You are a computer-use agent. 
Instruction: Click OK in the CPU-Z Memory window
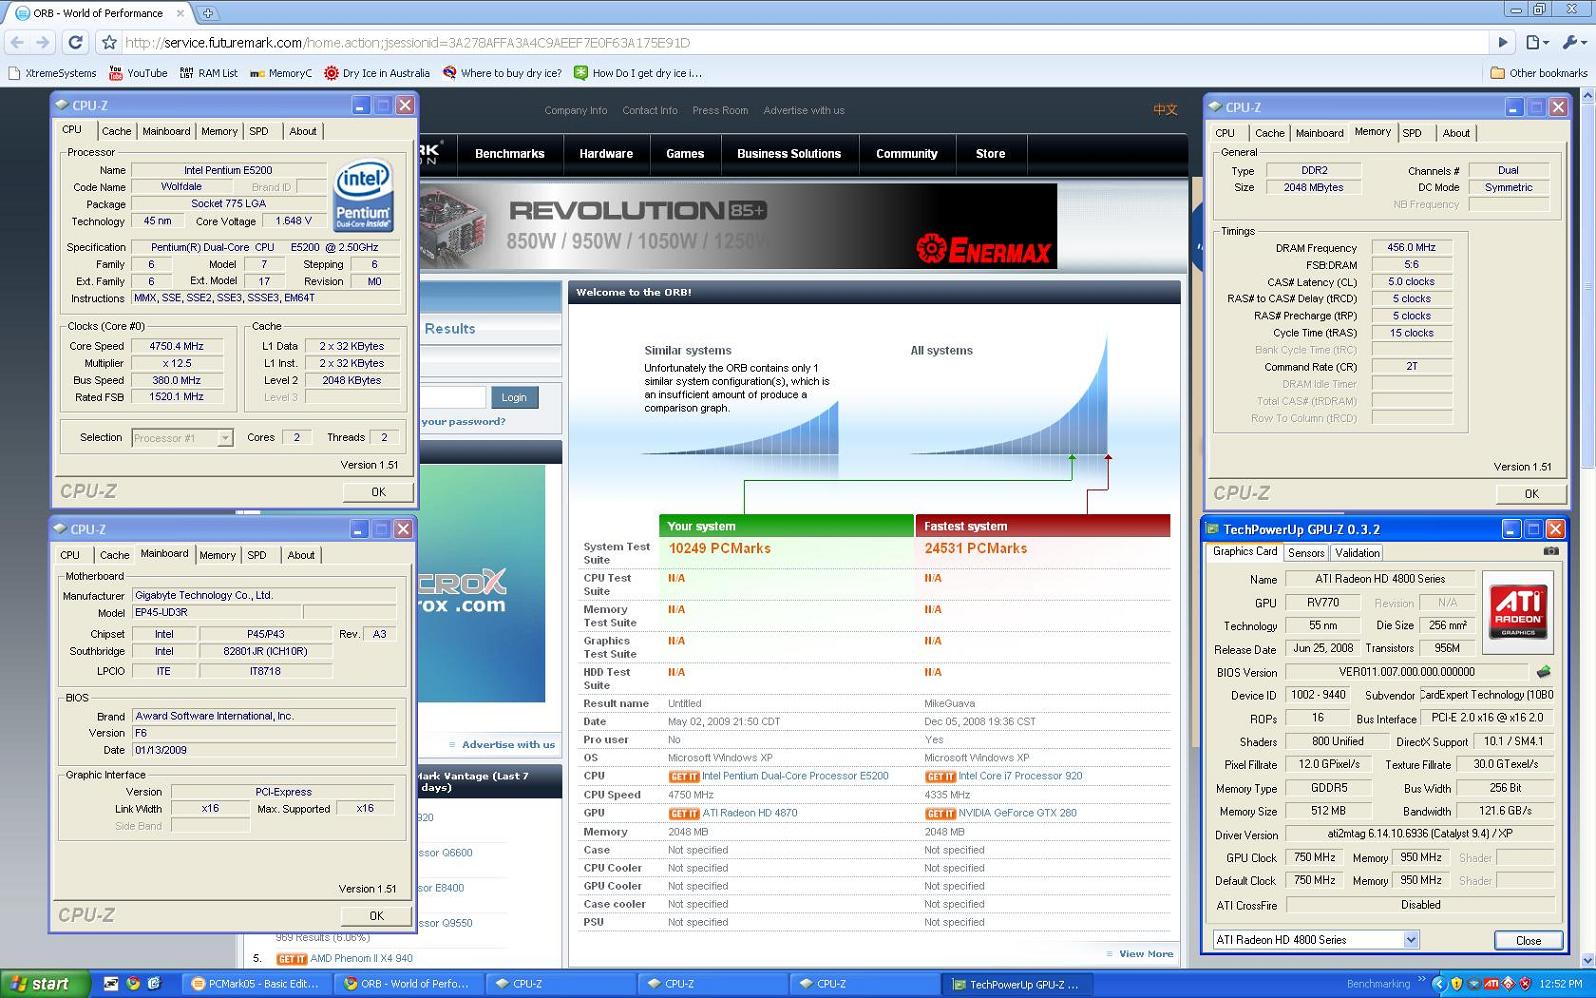tap(1531, 494)
